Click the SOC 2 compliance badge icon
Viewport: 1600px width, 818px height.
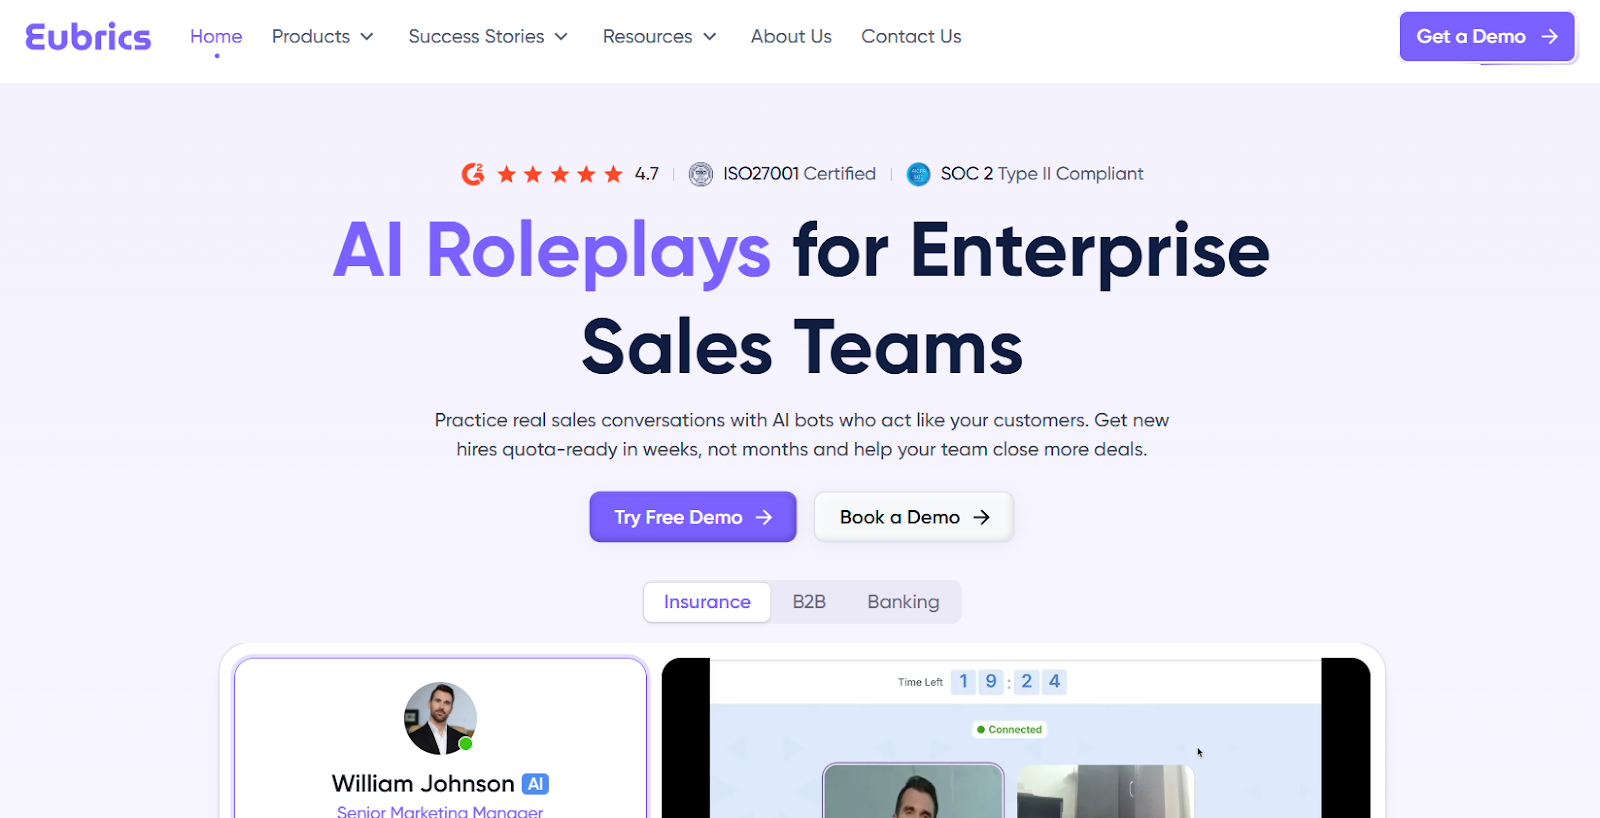(x=918, y=174)
